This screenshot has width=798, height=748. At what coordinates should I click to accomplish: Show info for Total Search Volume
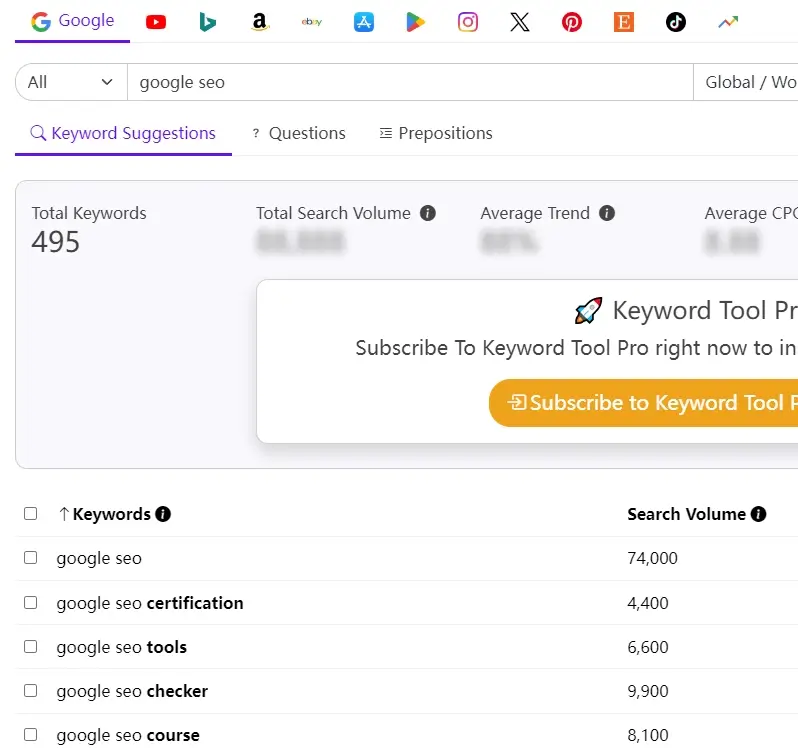[428, 213]
